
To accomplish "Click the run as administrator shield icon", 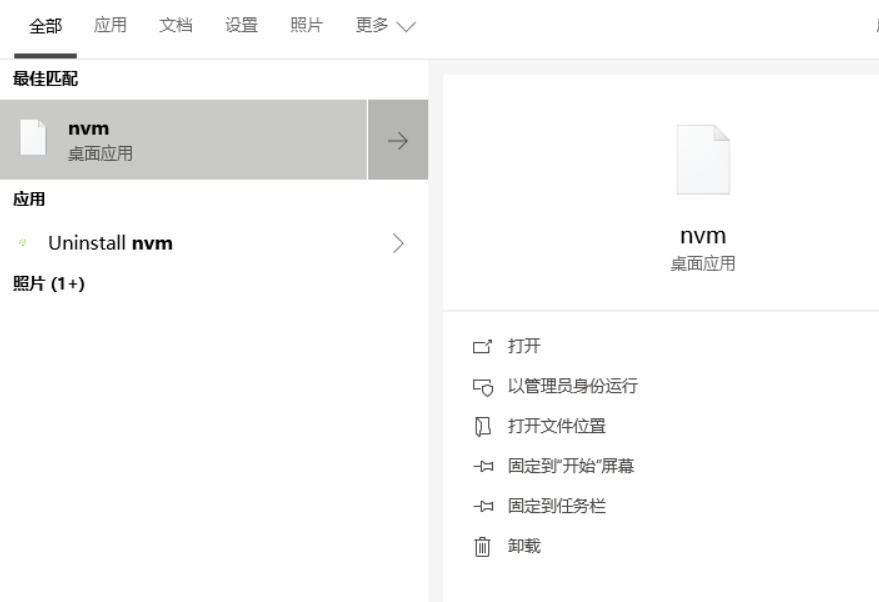I will tap(482, 386).
